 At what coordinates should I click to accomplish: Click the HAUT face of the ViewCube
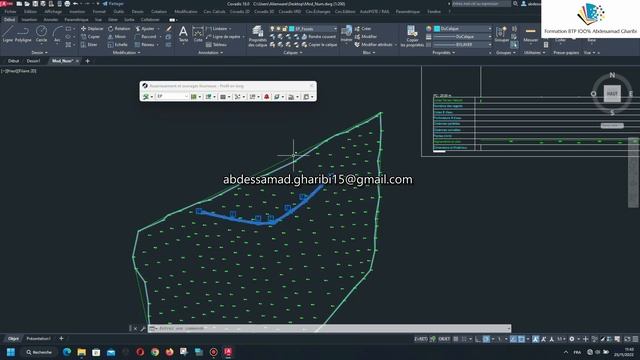pos(612,94)
